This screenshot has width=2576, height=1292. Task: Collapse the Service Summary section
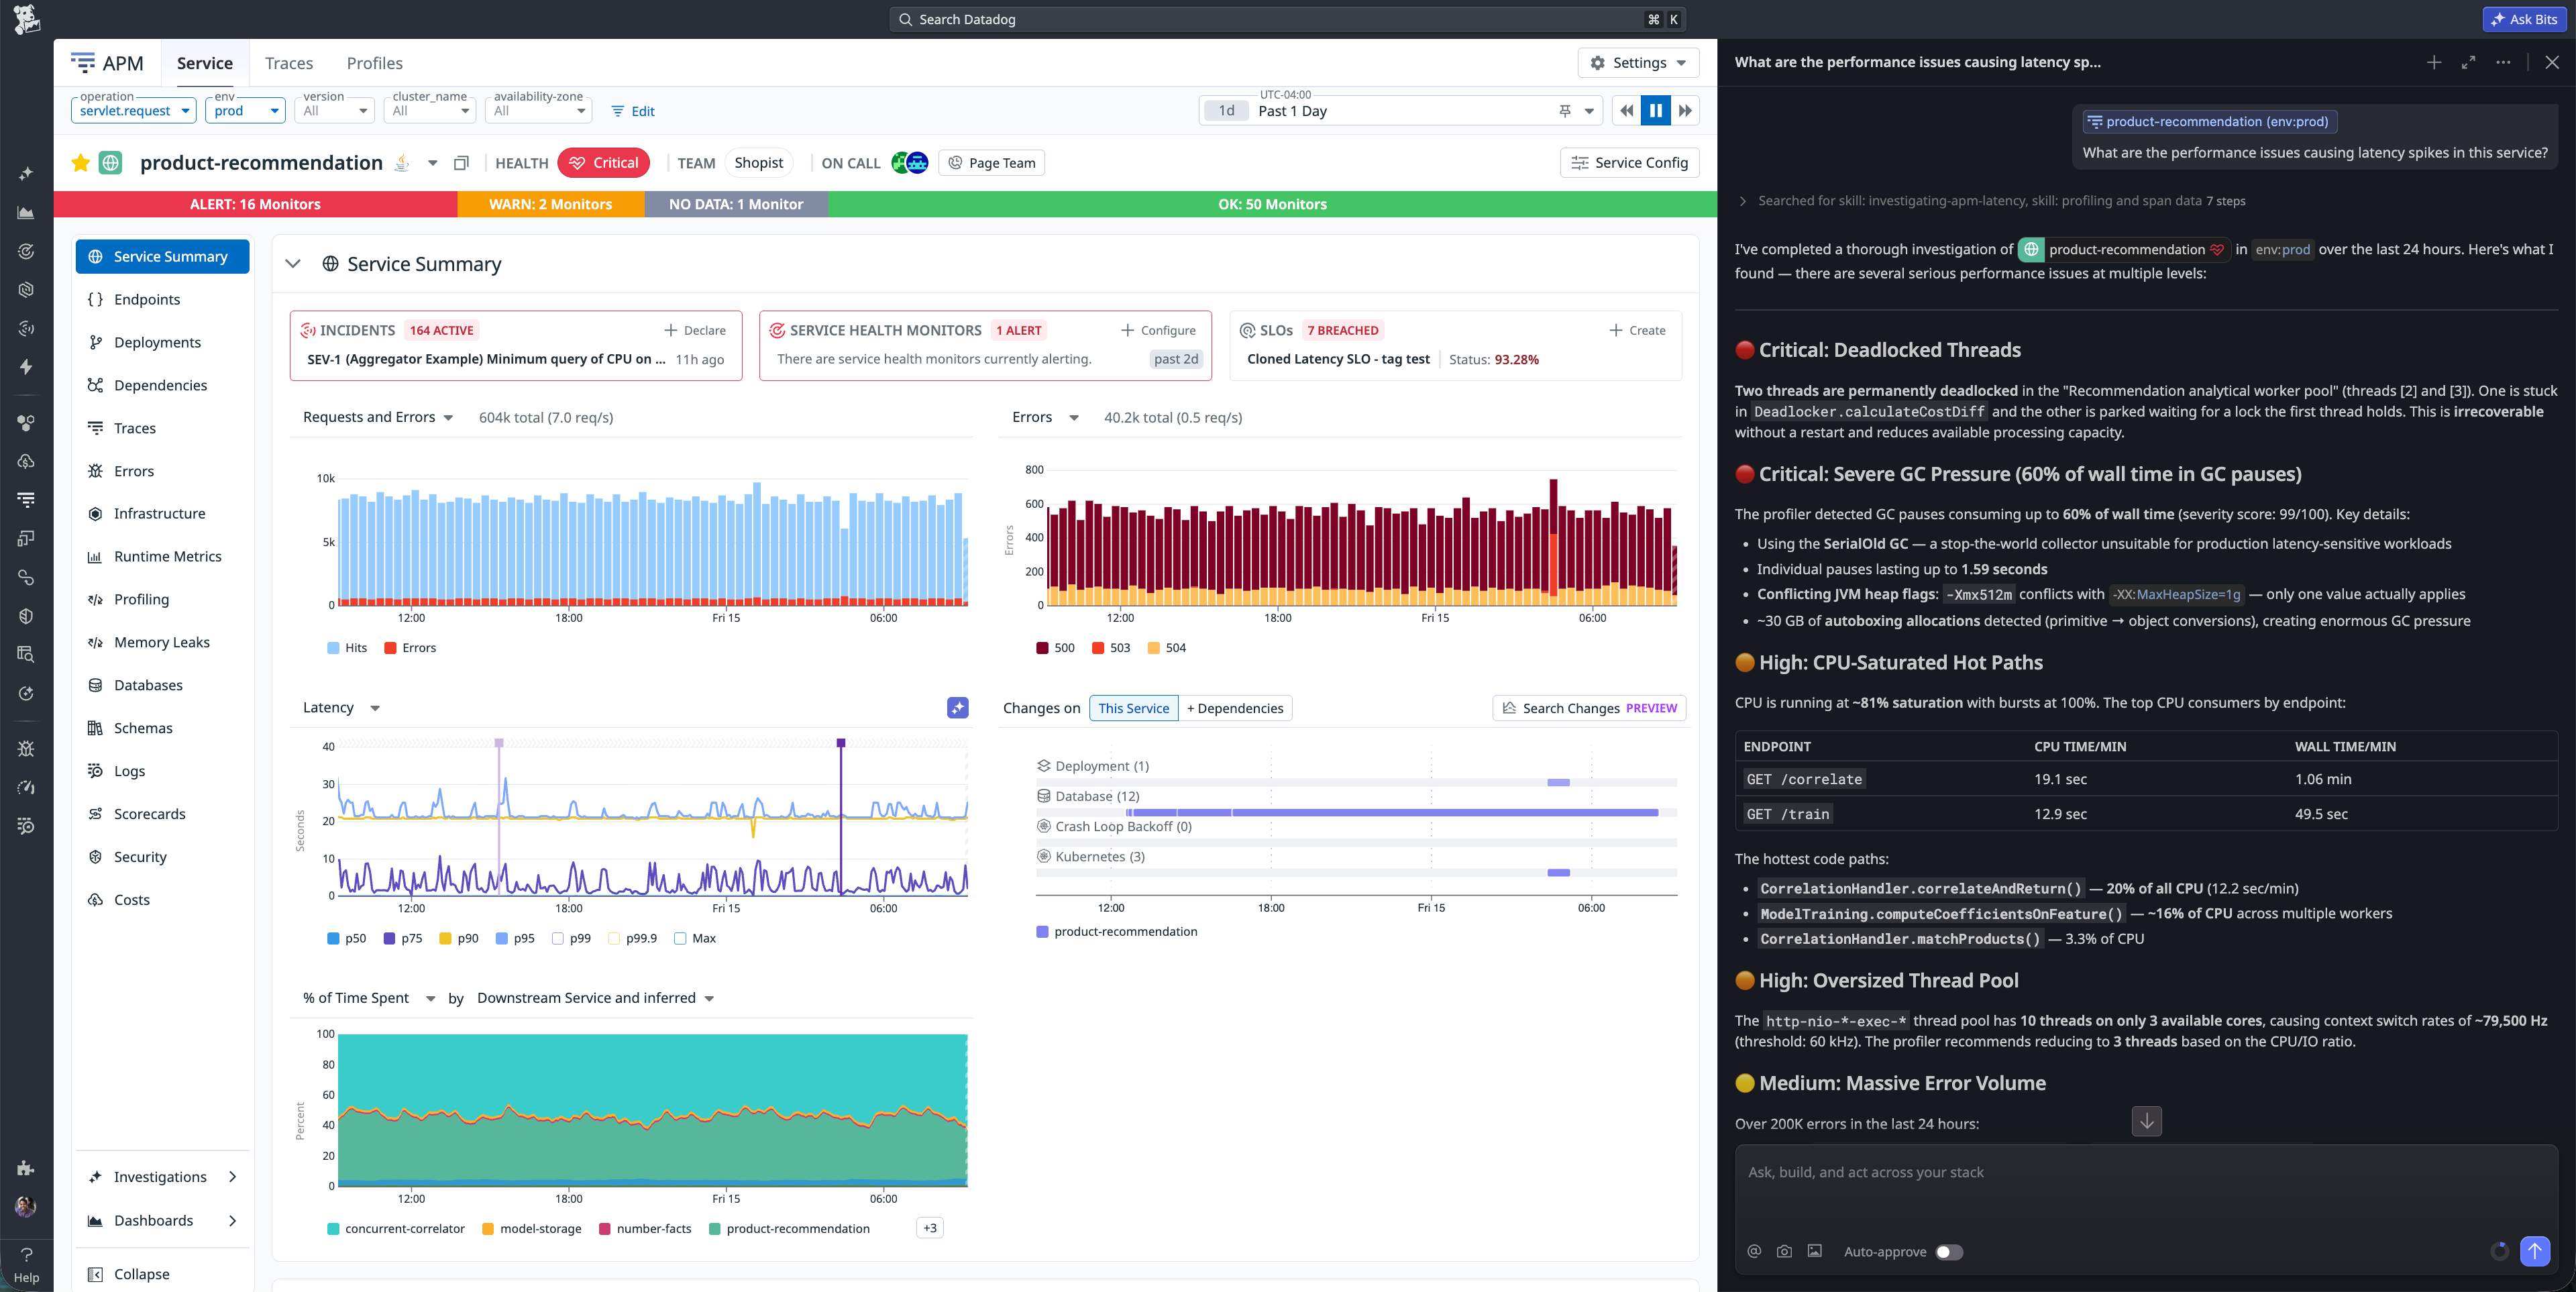coord(293,264)
